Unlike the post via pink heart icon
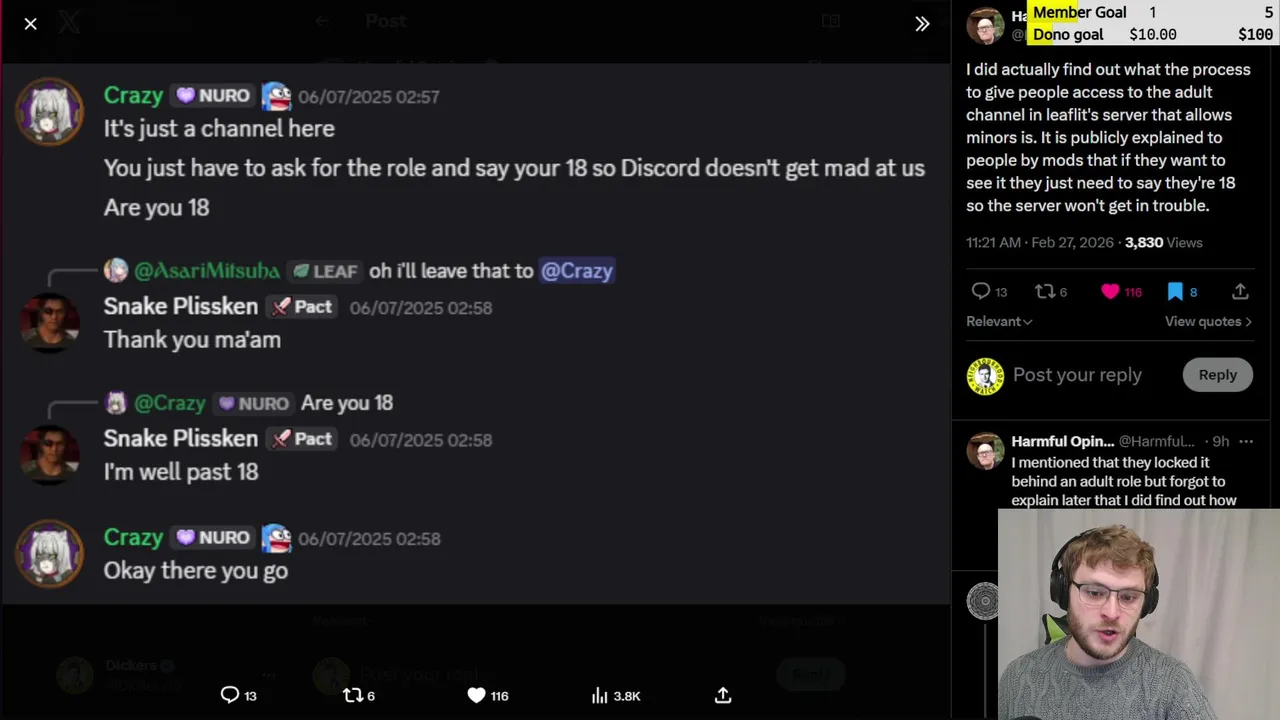The height and width of the screenshot is (720, 1280). (x=1110, y=291)
